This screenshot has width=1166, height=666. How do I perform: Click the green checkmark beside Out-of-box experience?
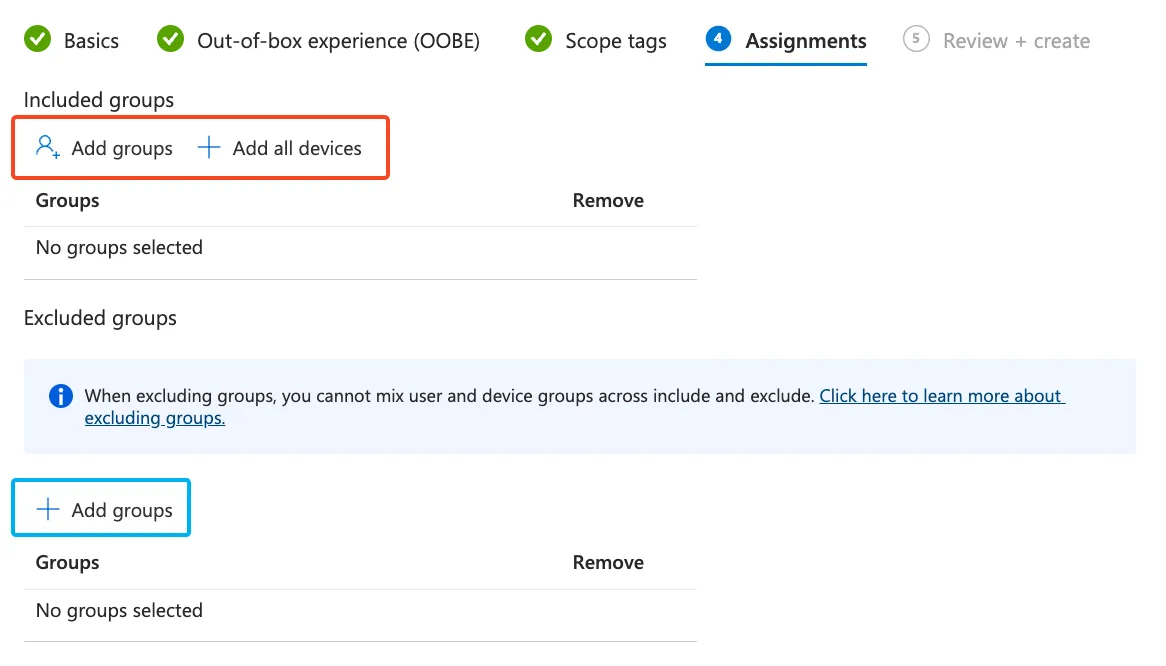(170, 39)
